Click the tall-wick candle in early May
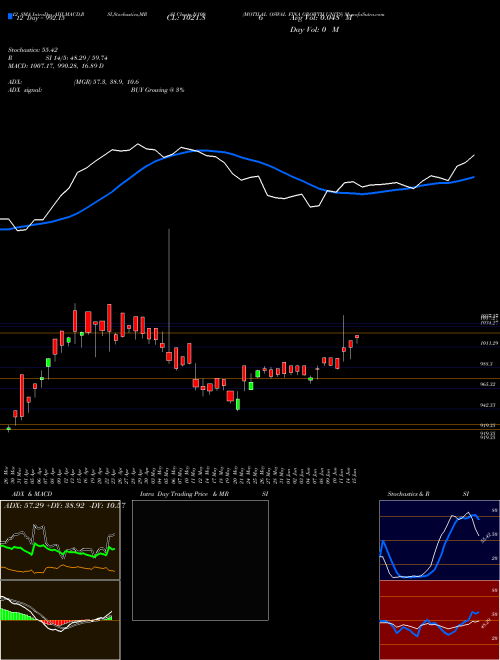The image size is (500, 660). pos(169,356)
